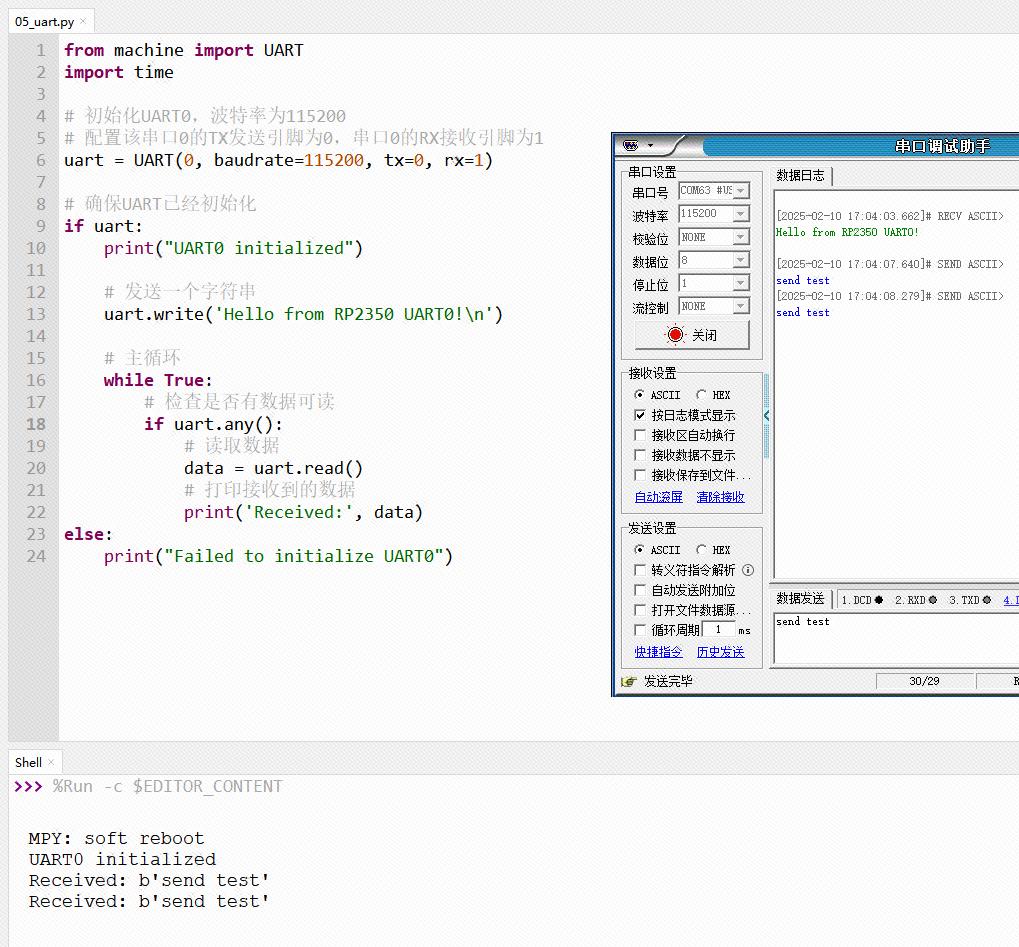Image resolution: width=1019 pixels, height=947 pixels.
Task: Click the 'MPY: soft reboot' shell line
Action: (116, 838)
